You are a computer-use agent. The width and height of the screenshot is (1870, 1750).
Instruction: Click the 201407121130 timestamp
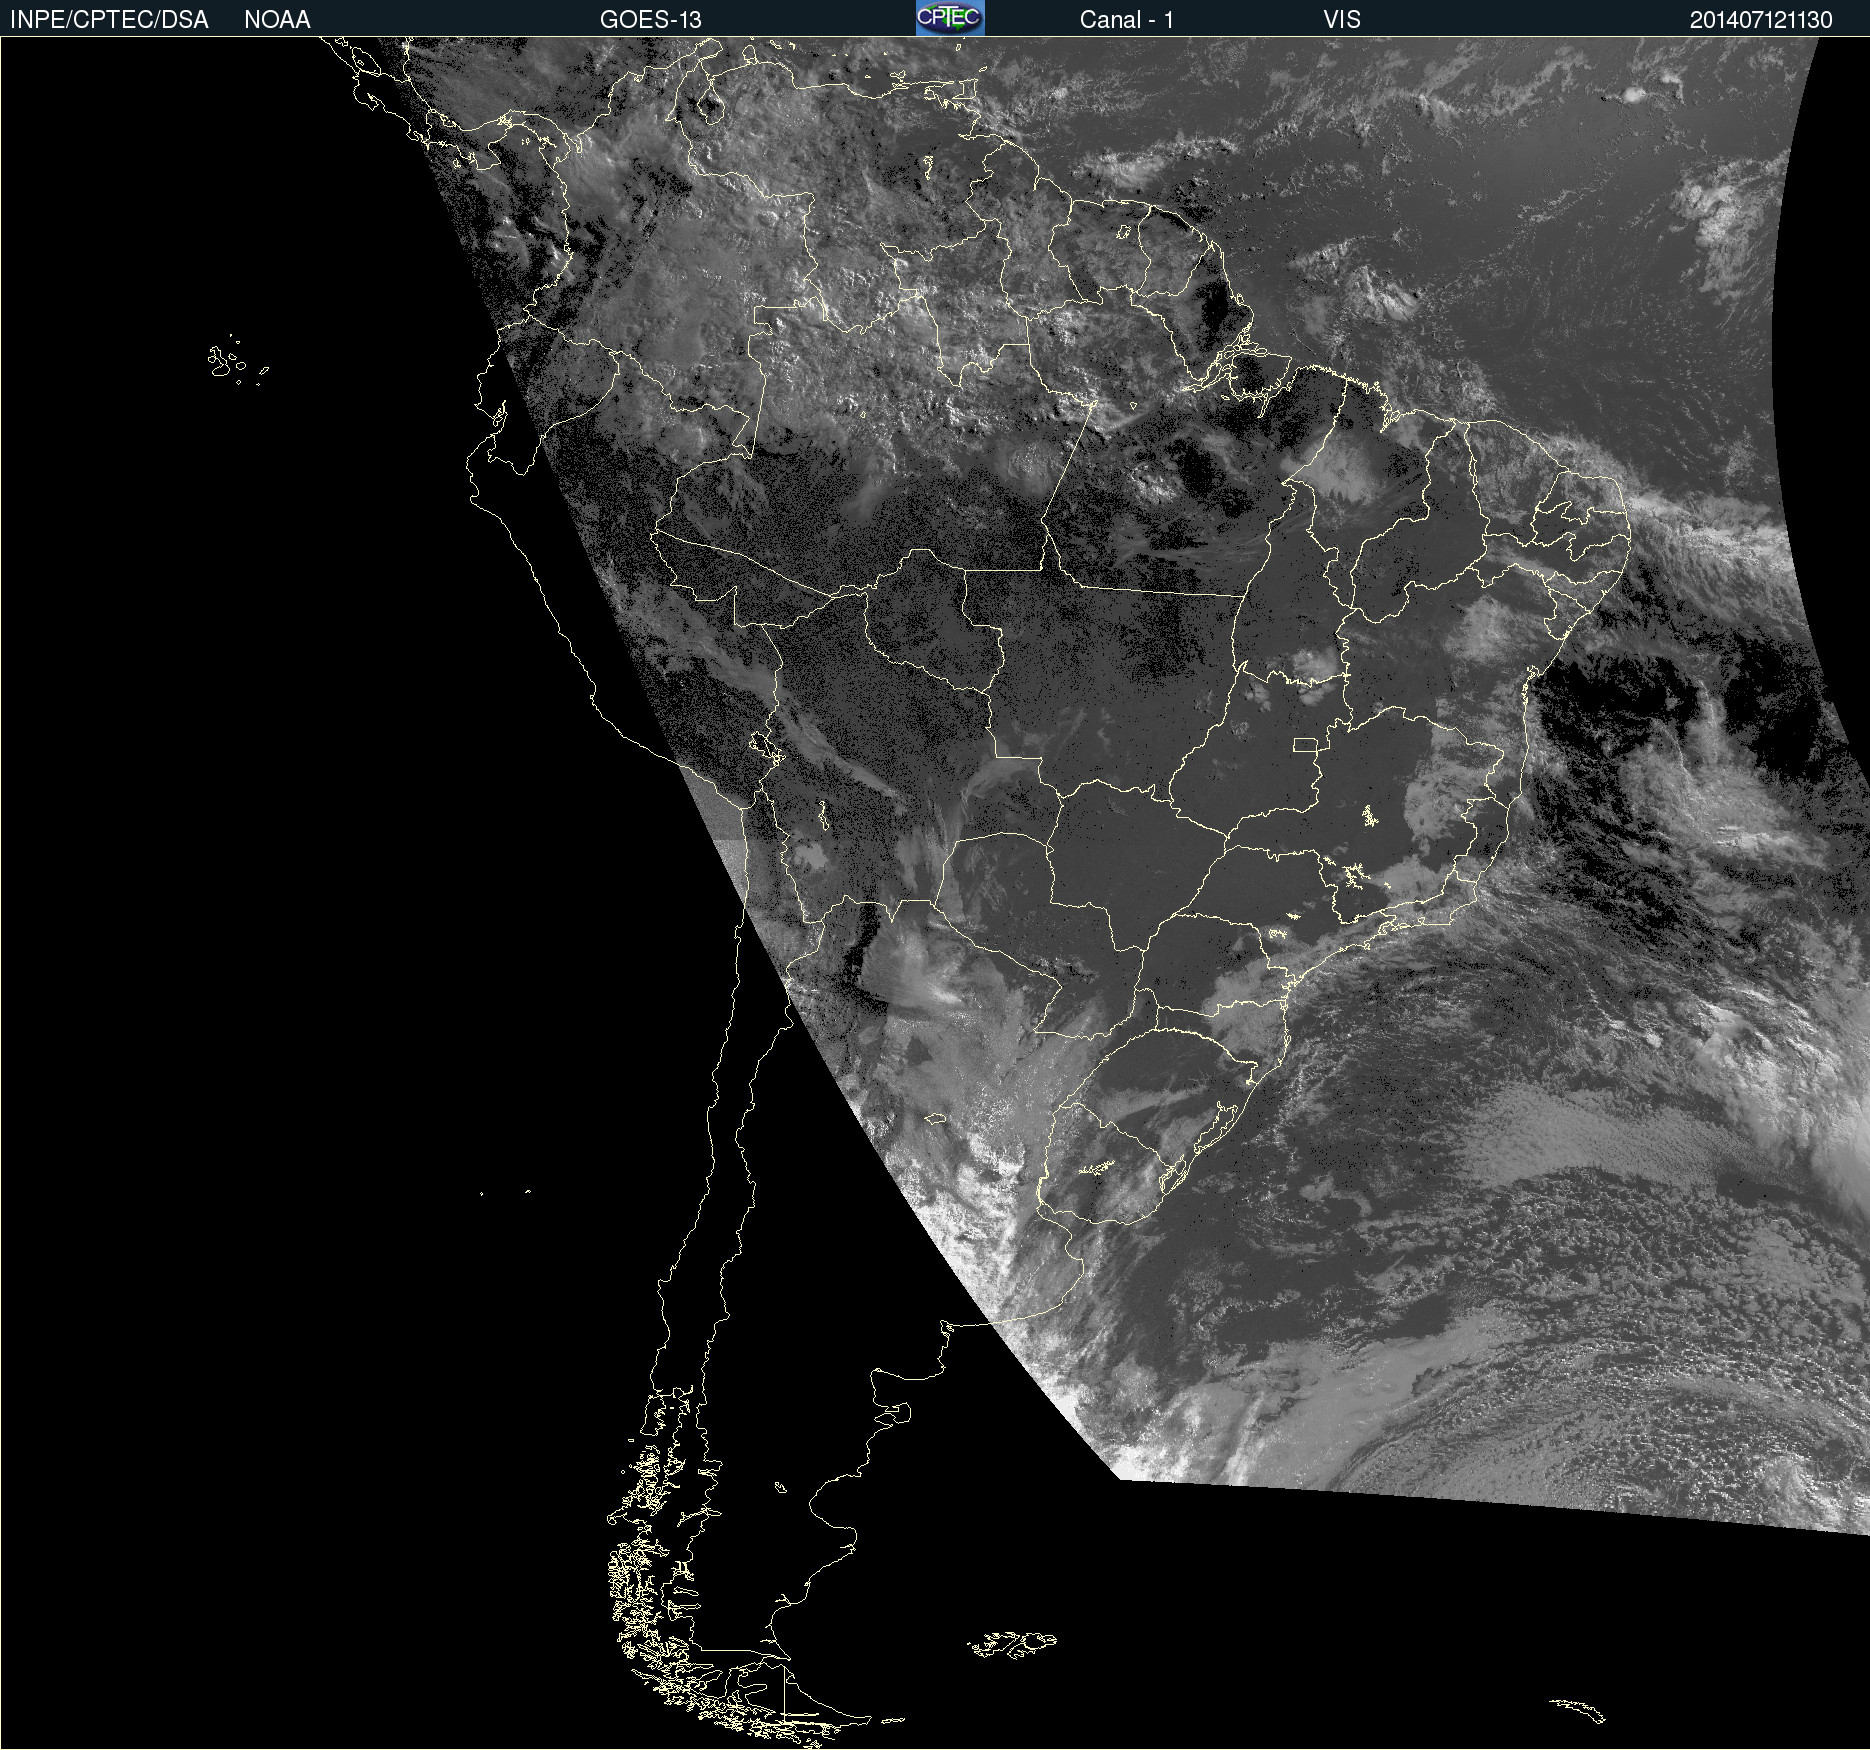point(1760,20)
